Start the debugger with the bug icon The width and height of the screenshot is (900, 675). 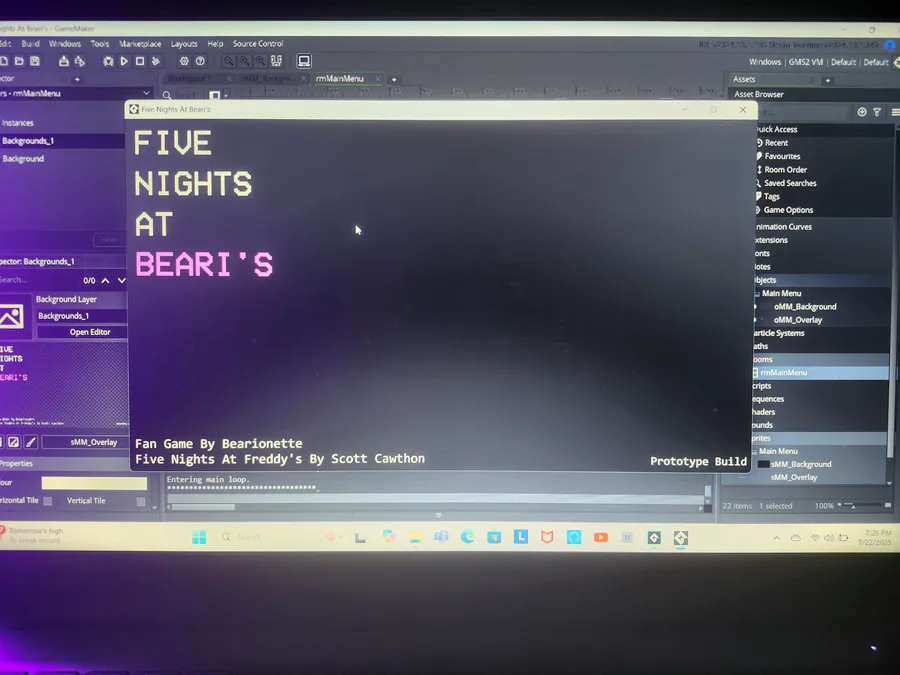point(108,61)
